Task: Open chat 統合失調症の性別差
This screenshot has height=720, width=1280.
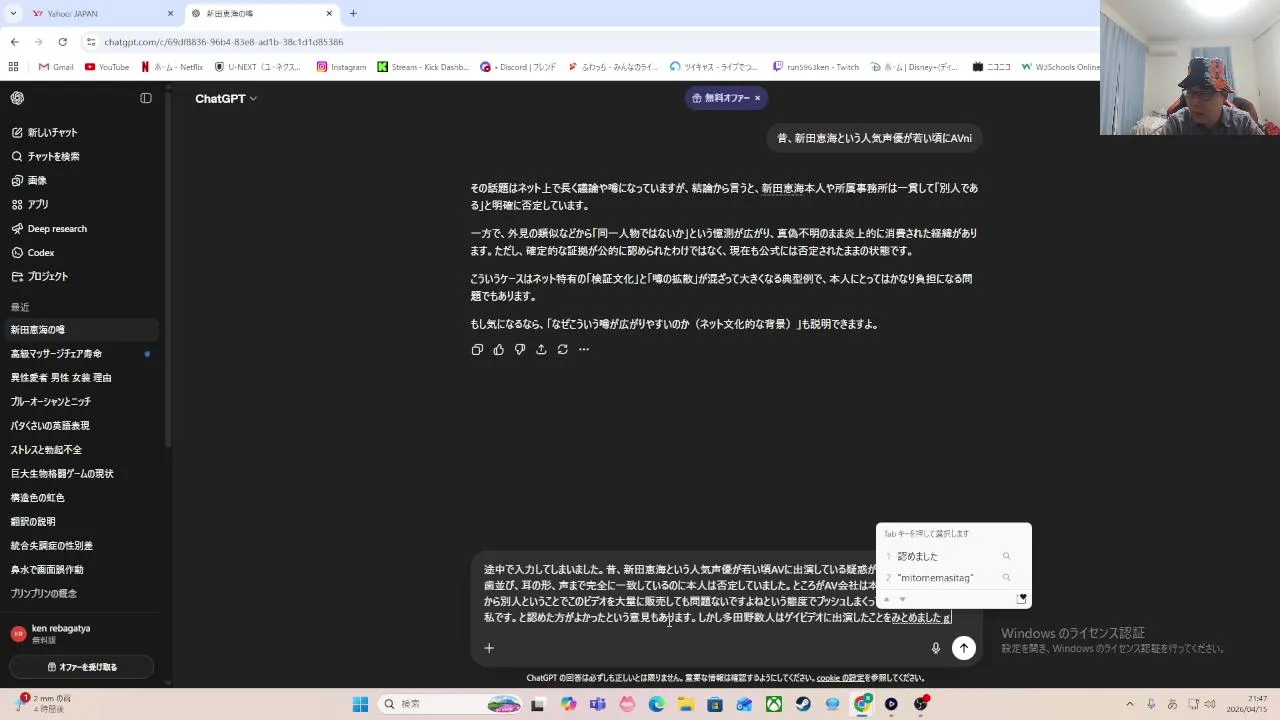Action: click(80, 546)
